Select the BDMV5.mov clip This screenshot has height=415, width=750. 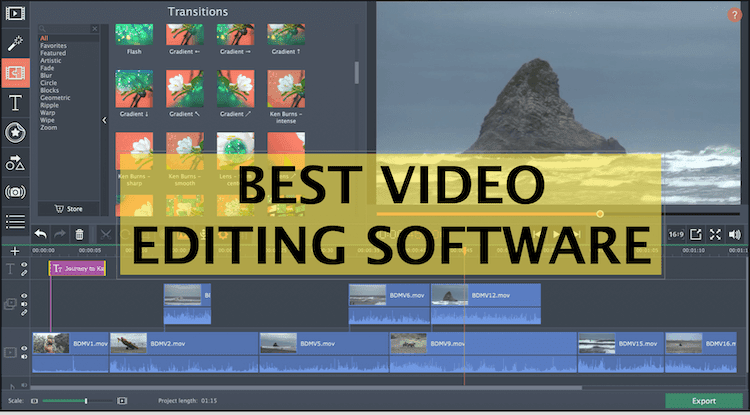coord(324,353)
